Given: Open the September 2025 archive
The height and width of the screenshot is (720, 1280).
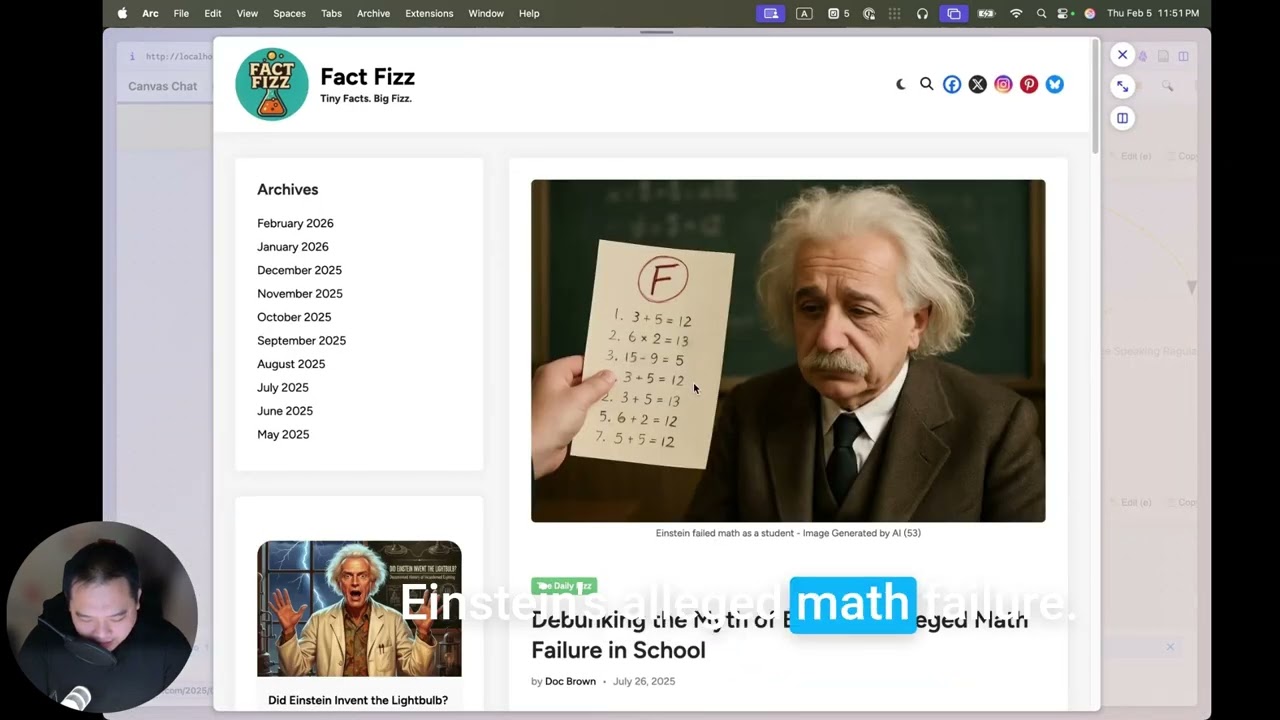Looking at the screenshot, I should (301, 341).
